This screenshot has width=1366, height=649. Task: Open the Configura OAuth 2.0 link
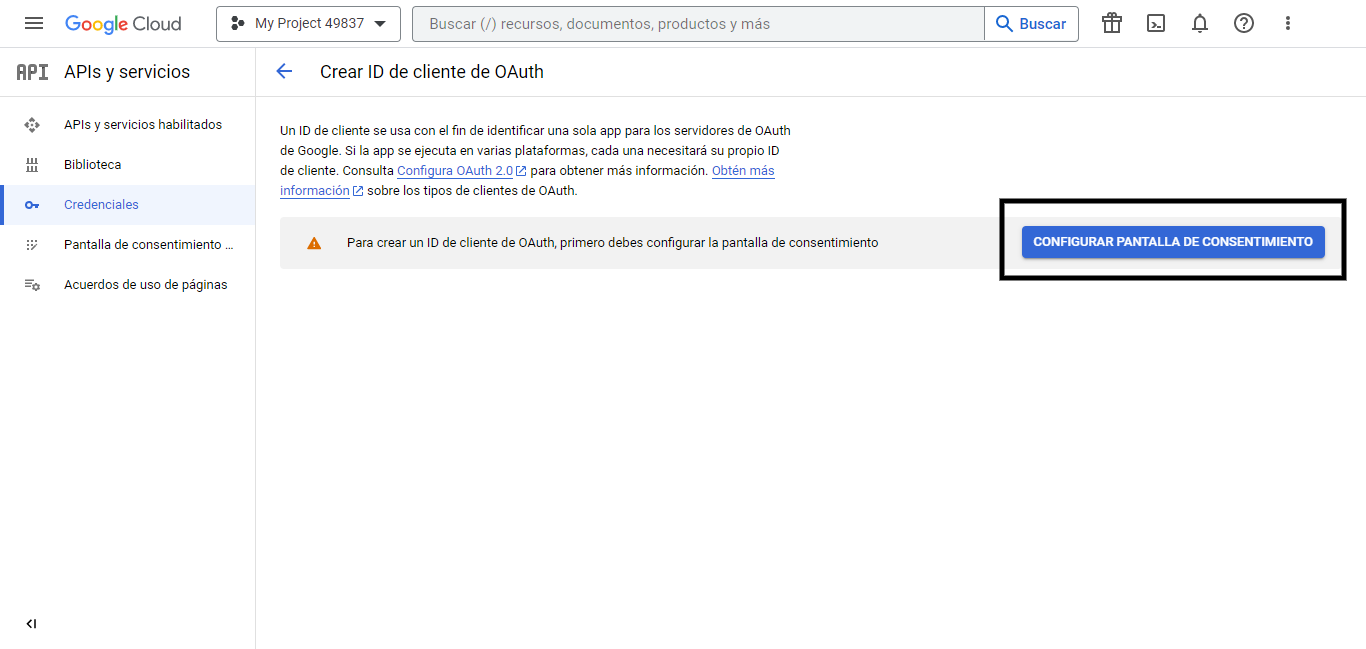461,171
